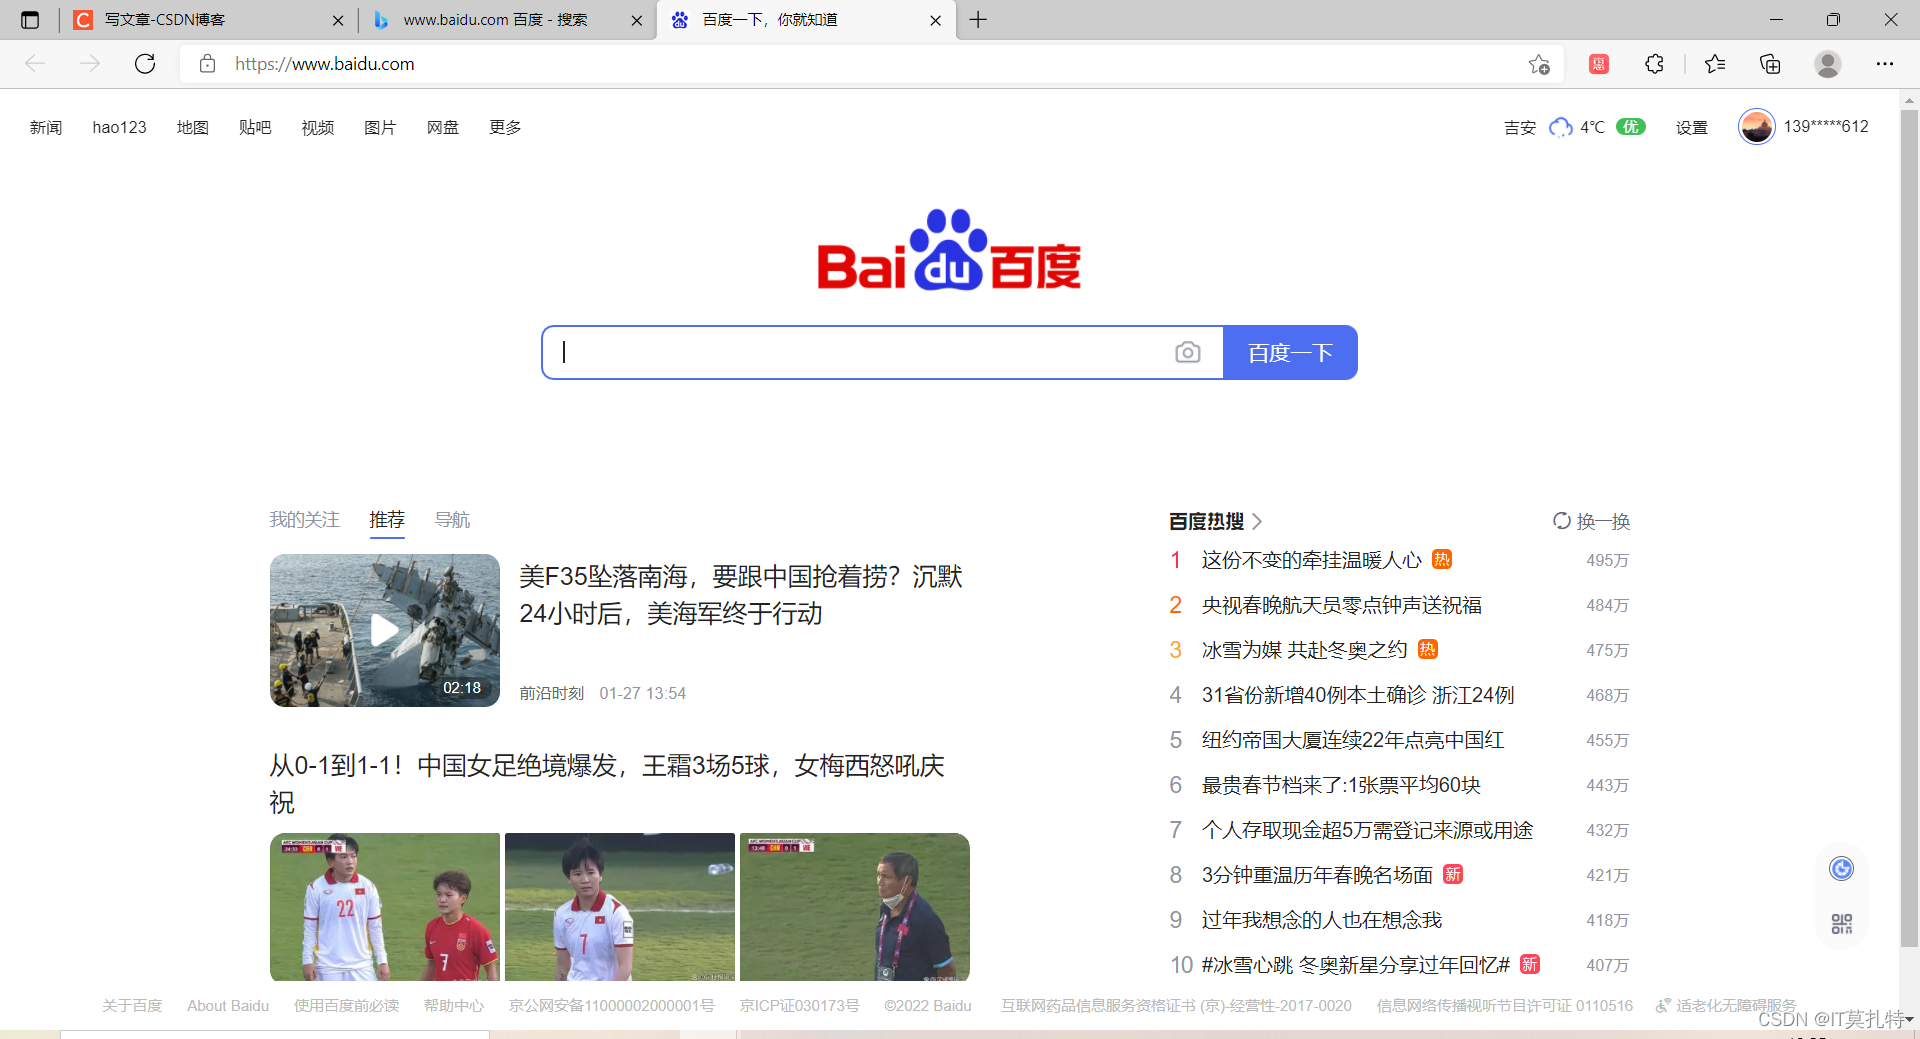This screenshot has height=1039, width=1920.
Task: Open the 美F35坠落南海 article headline
Action: pos(741,595)
